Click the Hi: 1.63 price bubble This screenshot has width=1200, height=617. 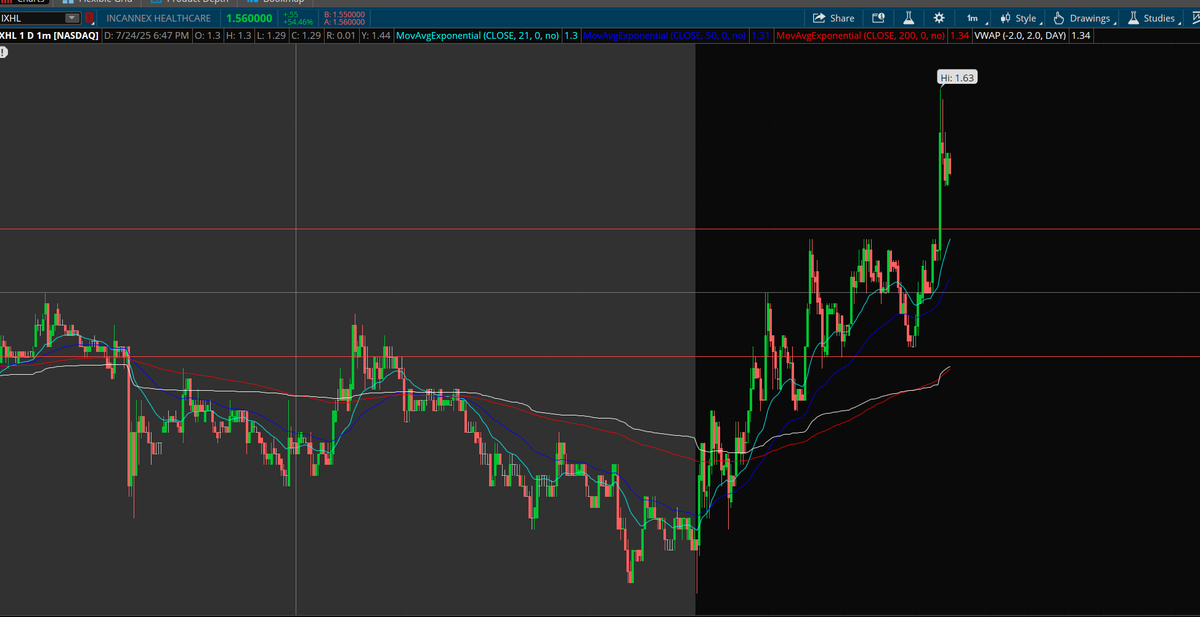[x=957, y=77]
